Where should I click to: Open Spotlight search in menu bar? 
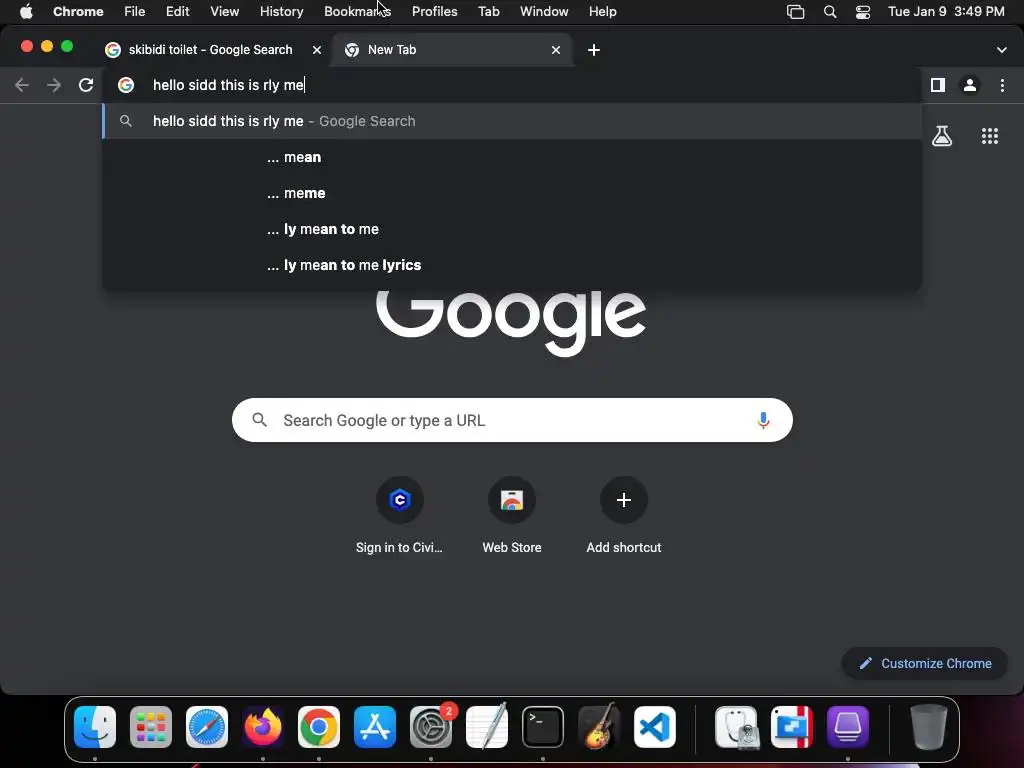(x=829, y=12)
